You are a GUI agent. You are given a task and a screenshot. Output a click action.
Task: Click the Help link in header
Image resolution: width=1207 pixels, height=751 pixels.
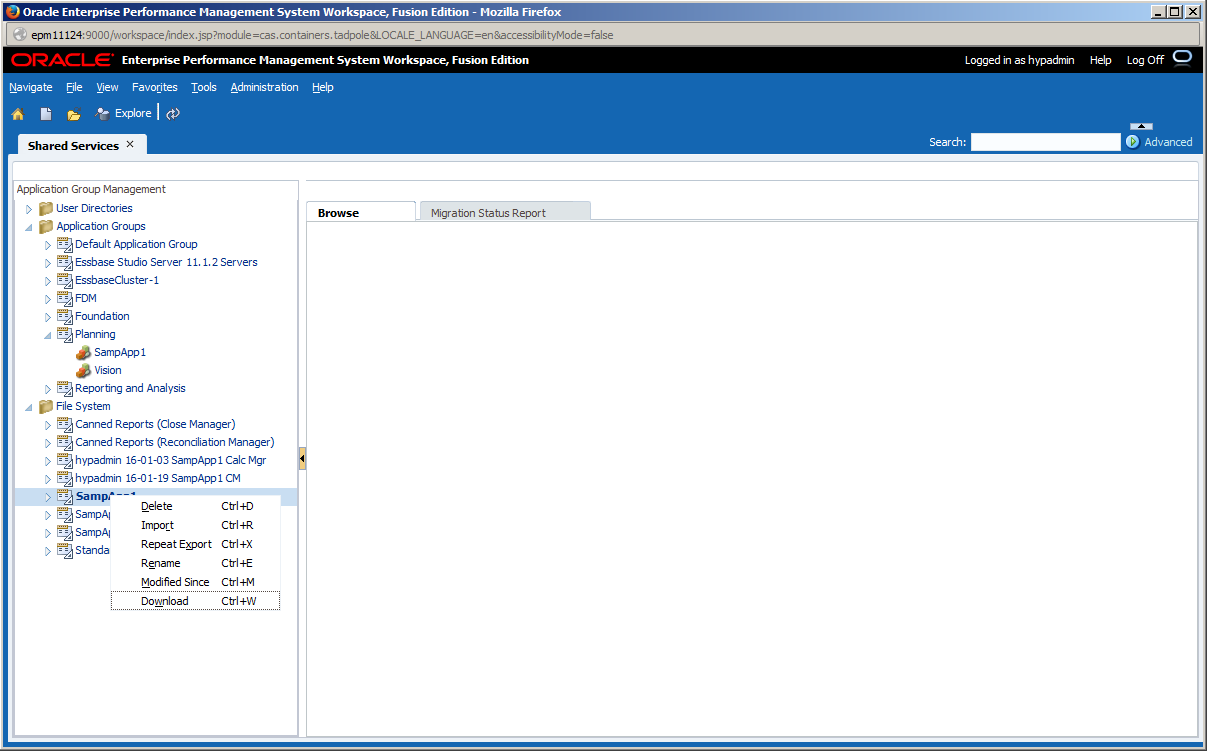click(x=1100, y=60)
